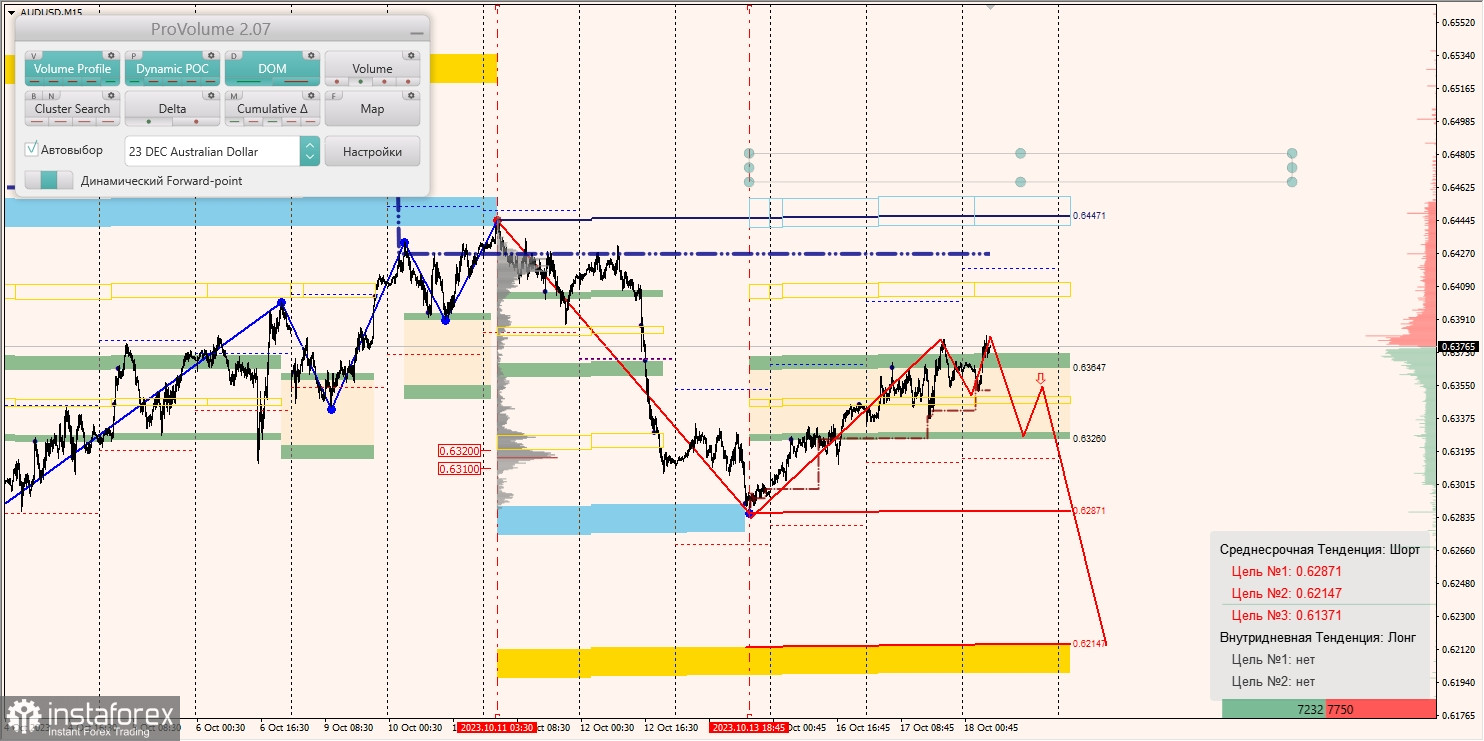Toggle the Cumulative Δ indicator
Image resolution: width=1484 pixels, height=741 pixels.
[272, 108]
